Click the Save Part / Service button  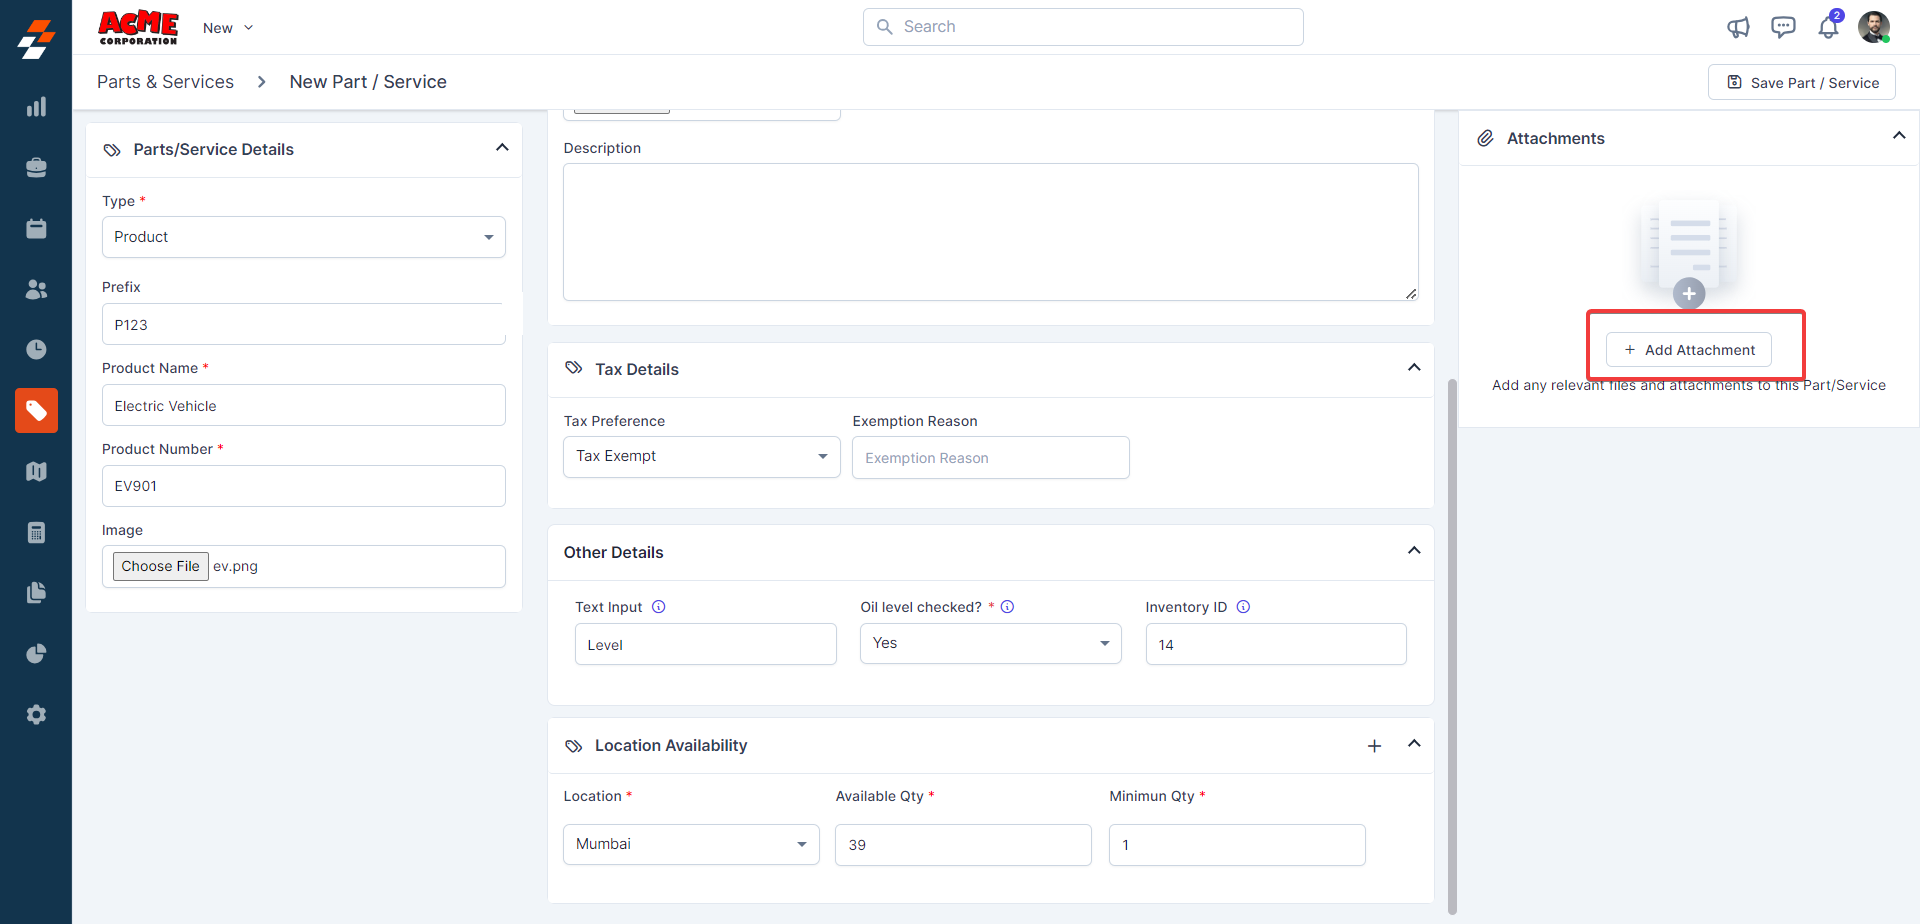click(1801, 83)
